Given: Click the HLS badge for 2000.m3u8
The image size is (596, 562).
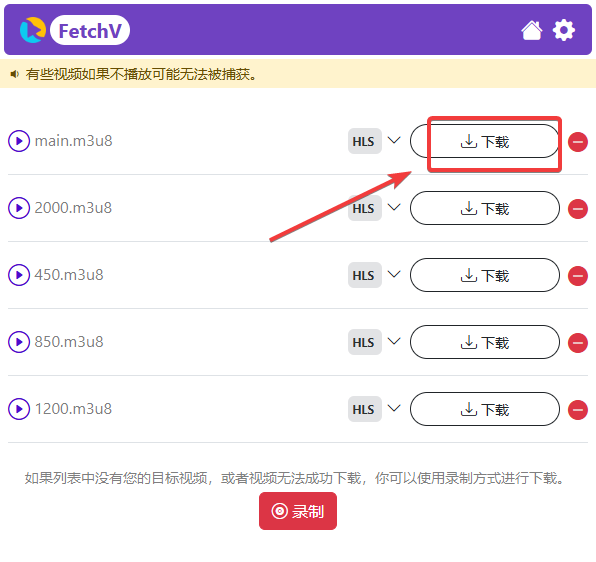Looking at the screenshot, I should (x=365, y=208).
